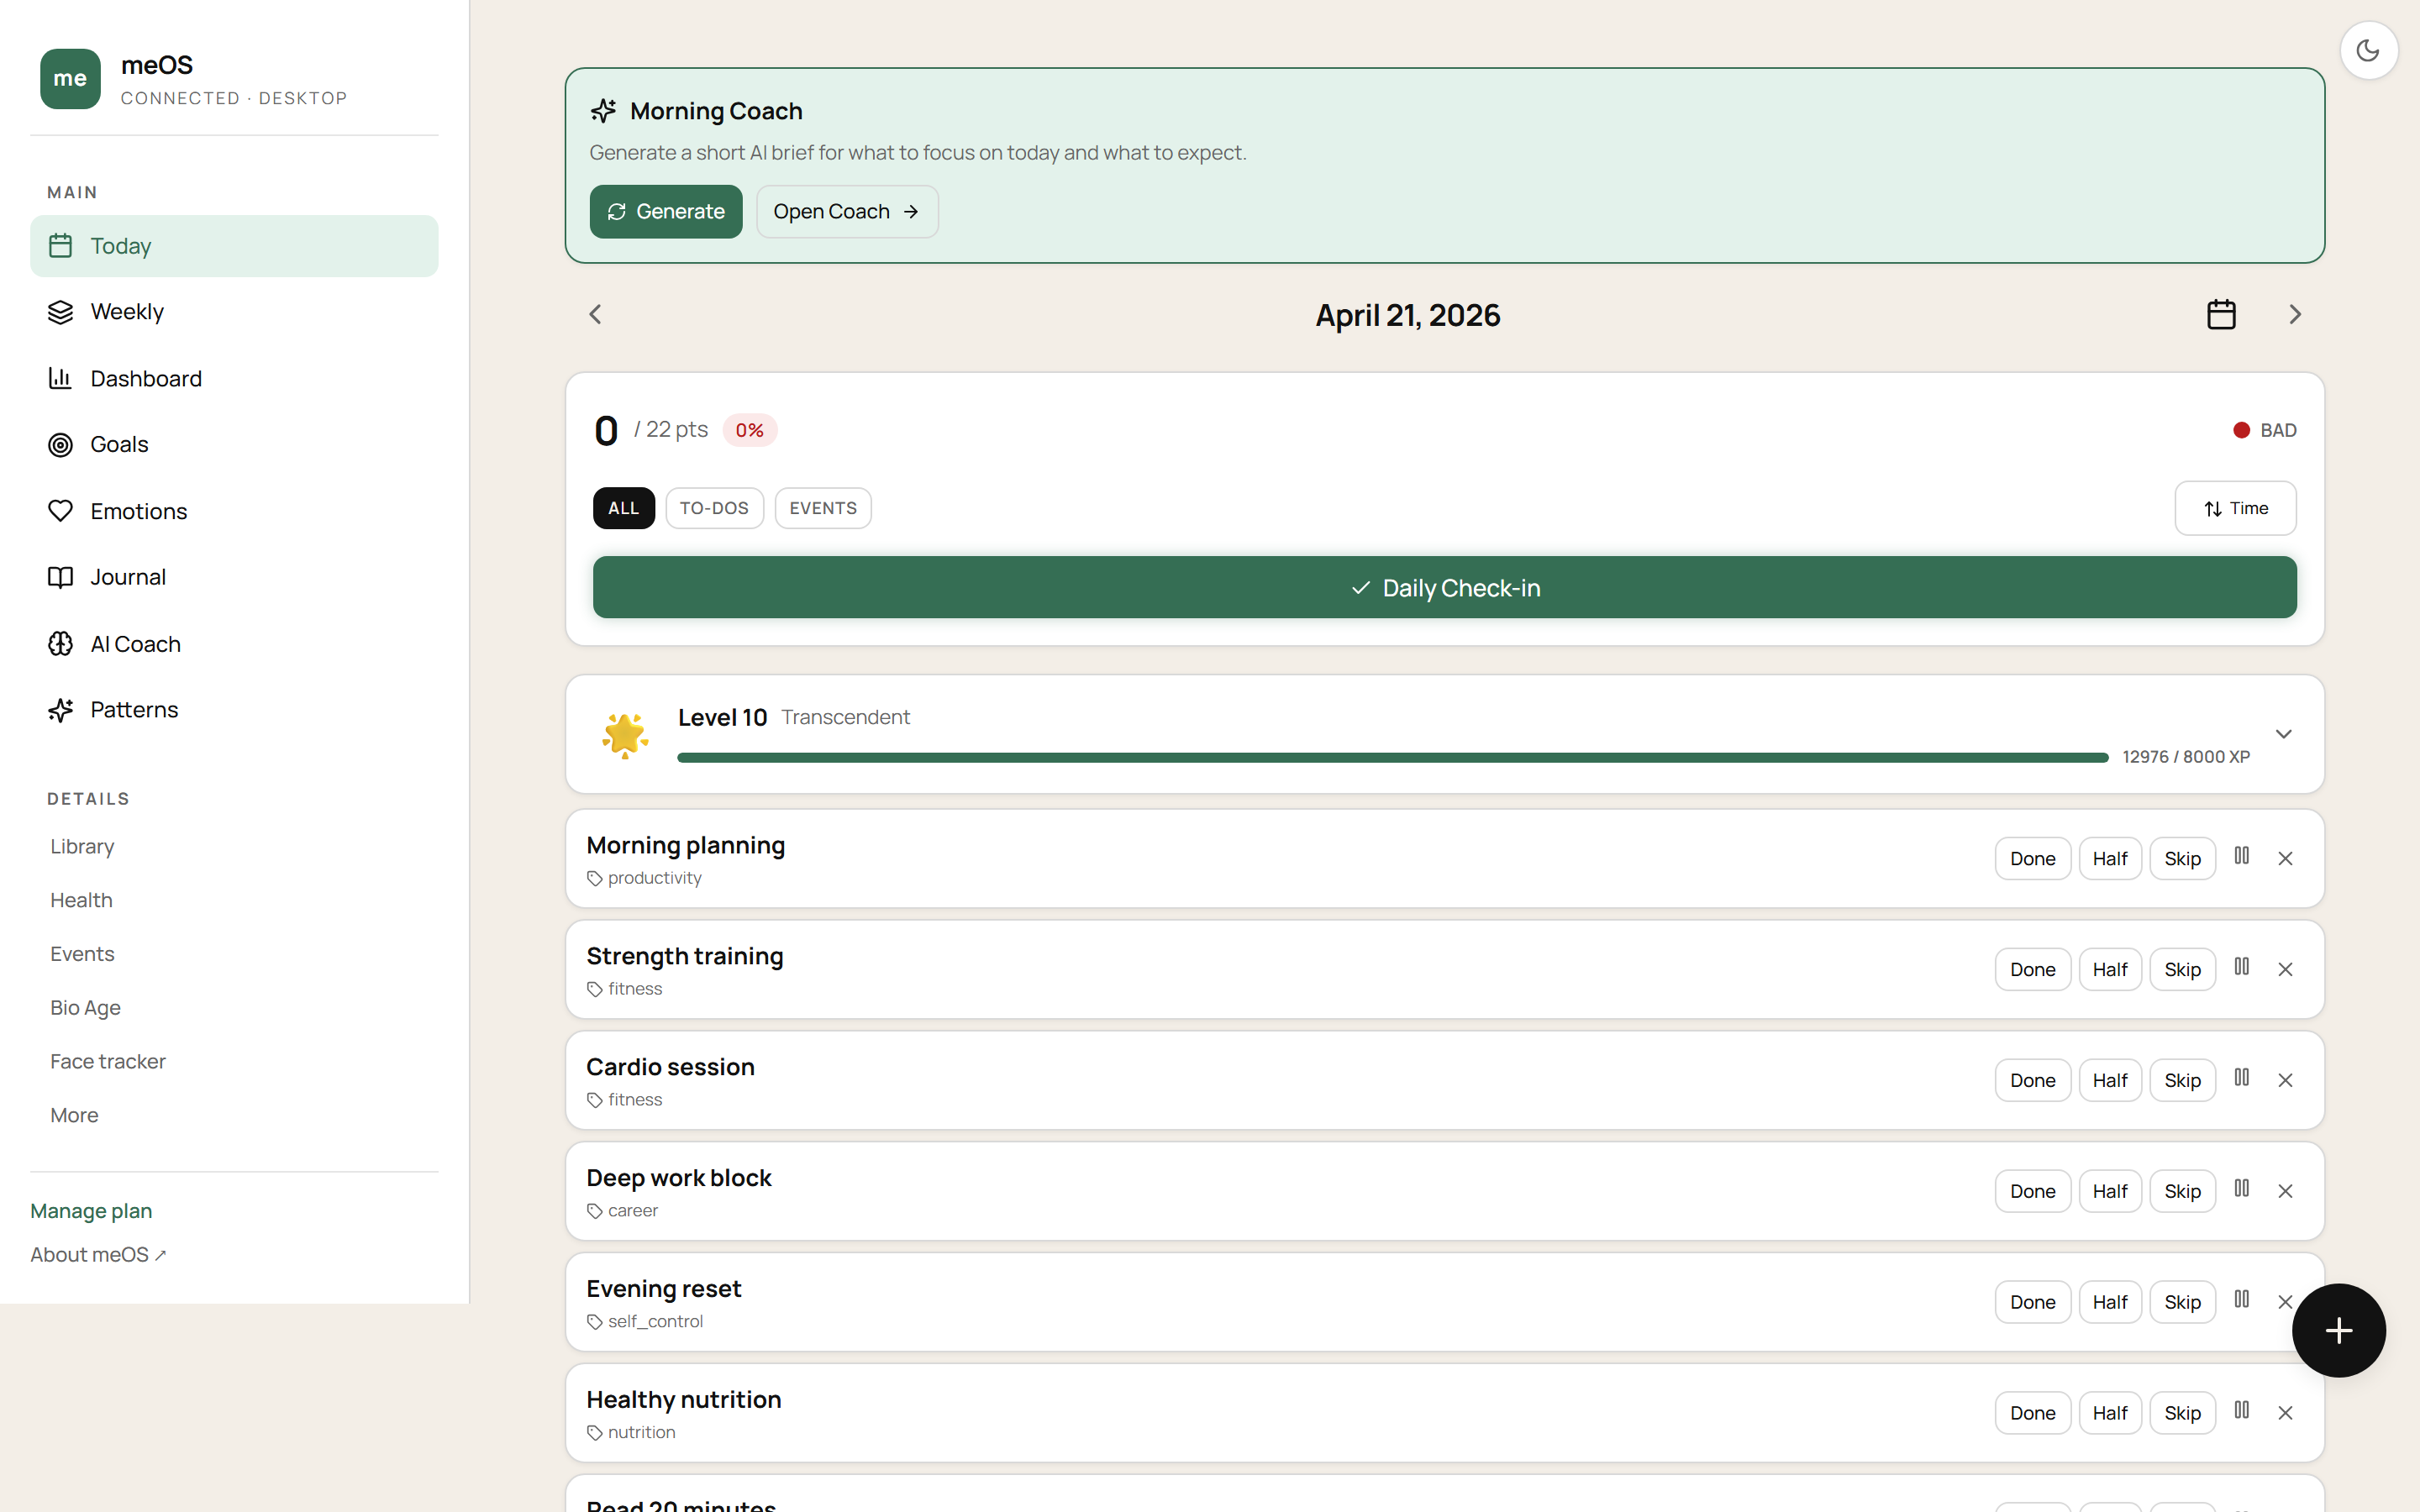2420x1512 pixels.
Task: Pause the Morning planning habit
Action: click(x=2242, y=857)
